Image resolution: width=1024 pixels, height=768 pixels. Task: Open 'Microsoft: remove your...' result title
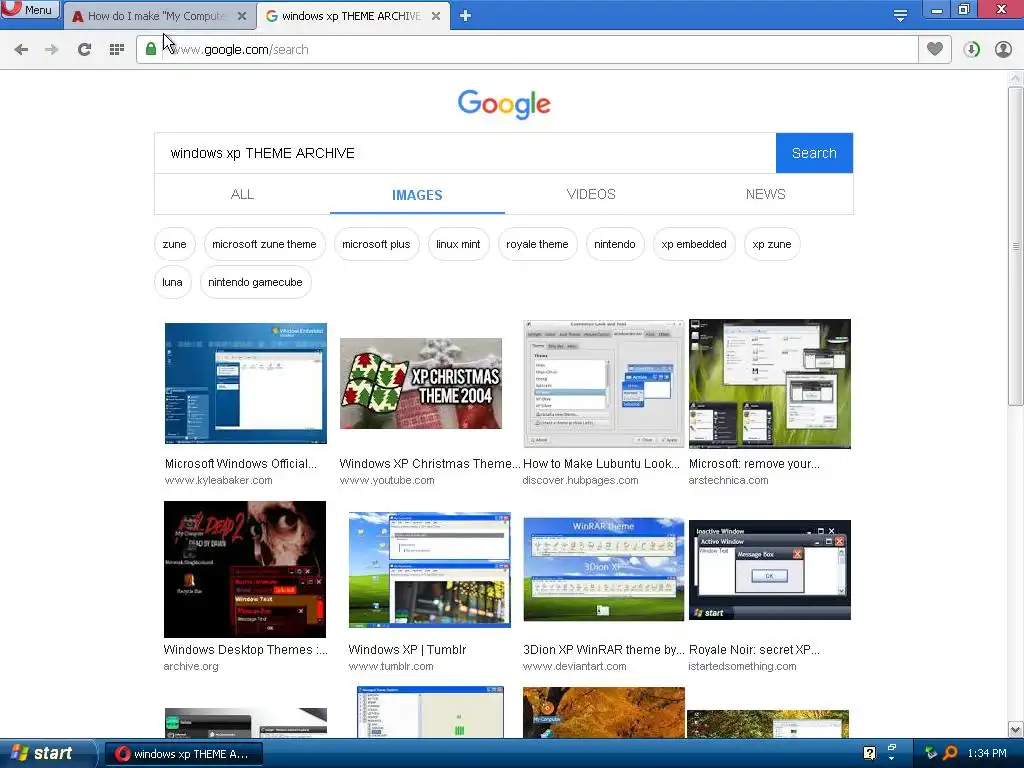[754, 464]
